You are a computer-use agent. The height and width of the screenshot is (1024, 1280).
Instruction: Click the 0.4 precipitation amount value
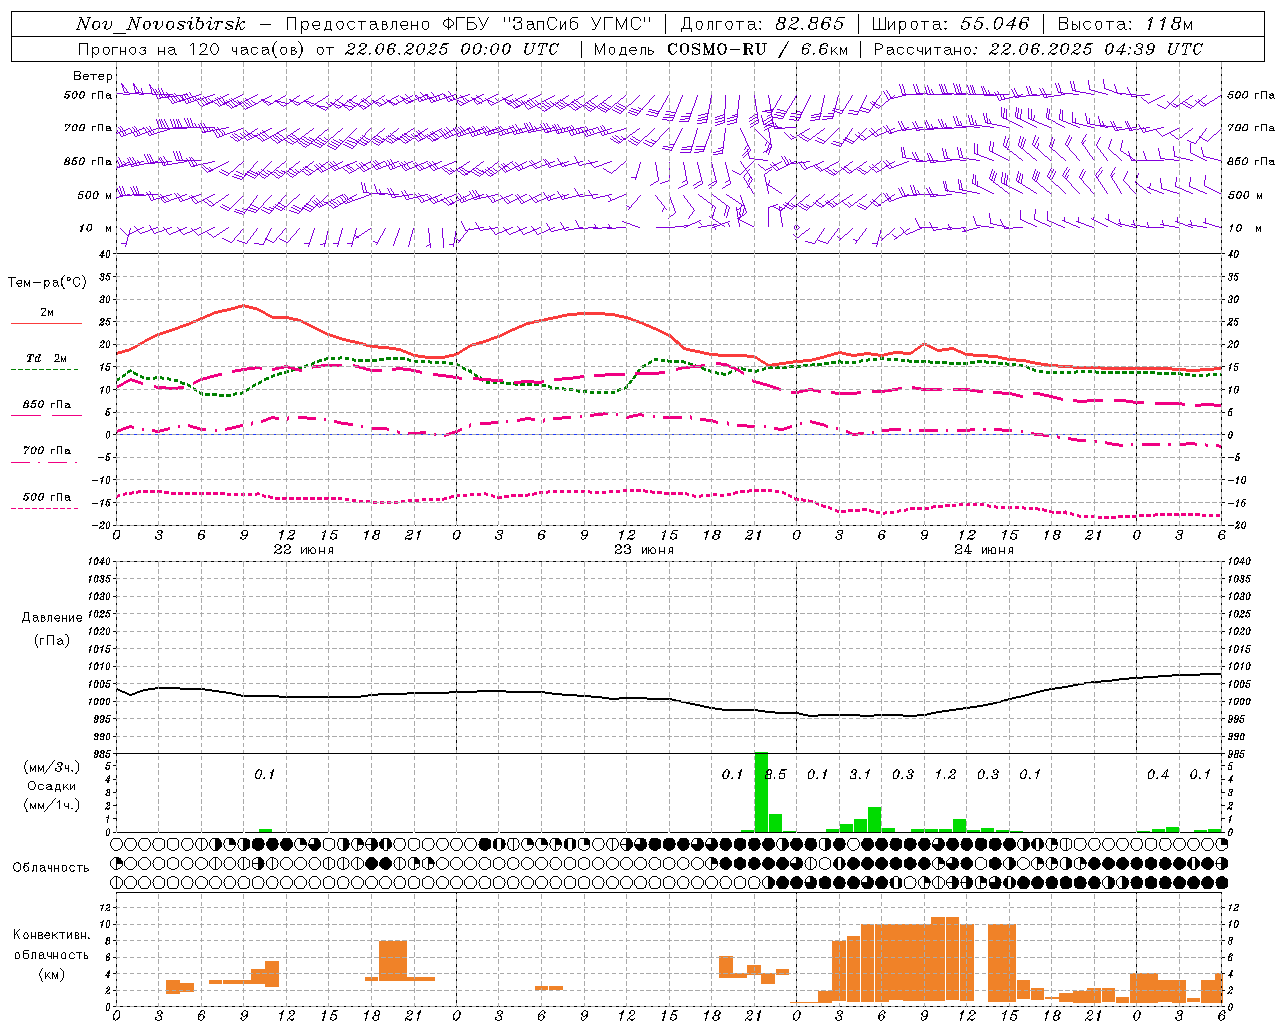coord(1158,774)
